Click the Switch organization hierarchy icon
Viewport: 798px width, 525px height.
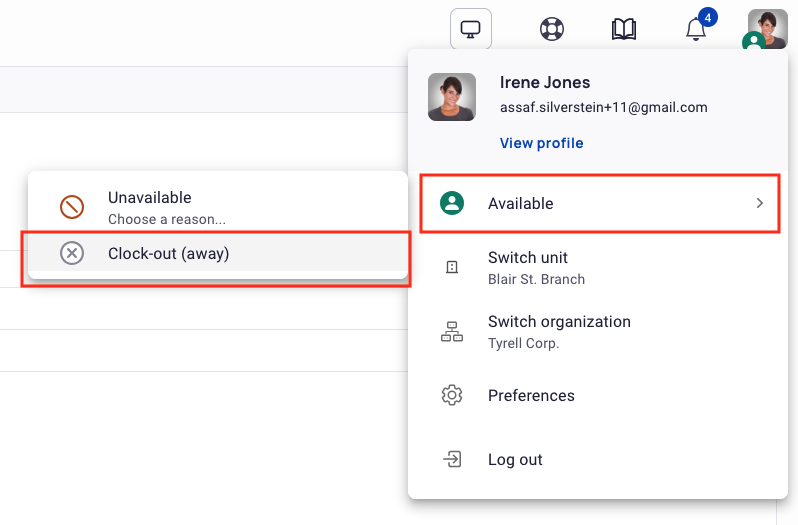(452, 331)
